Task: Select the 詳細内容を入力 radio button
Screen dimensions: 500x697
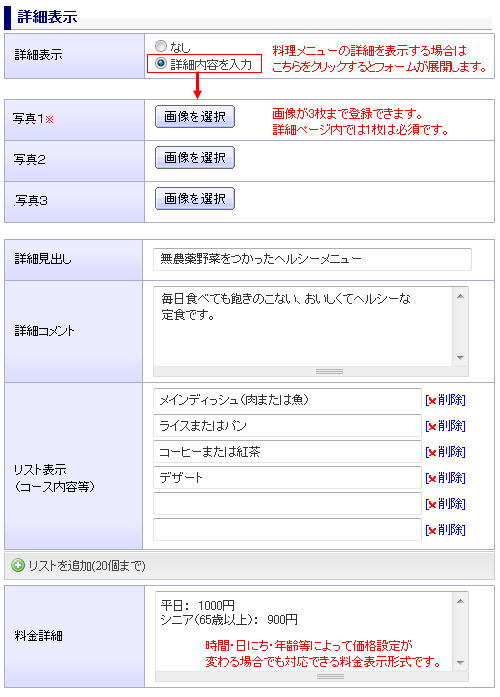Action: [x=161, y=64]
